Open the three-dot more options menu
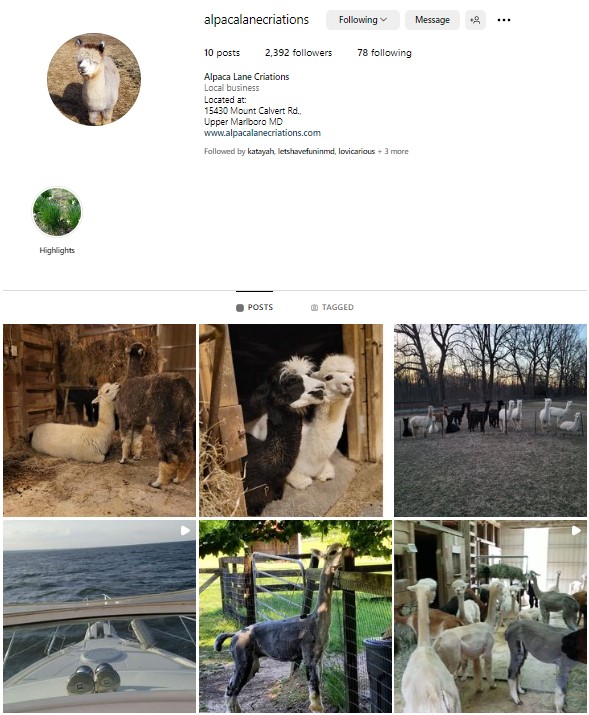 coord(503,20)
